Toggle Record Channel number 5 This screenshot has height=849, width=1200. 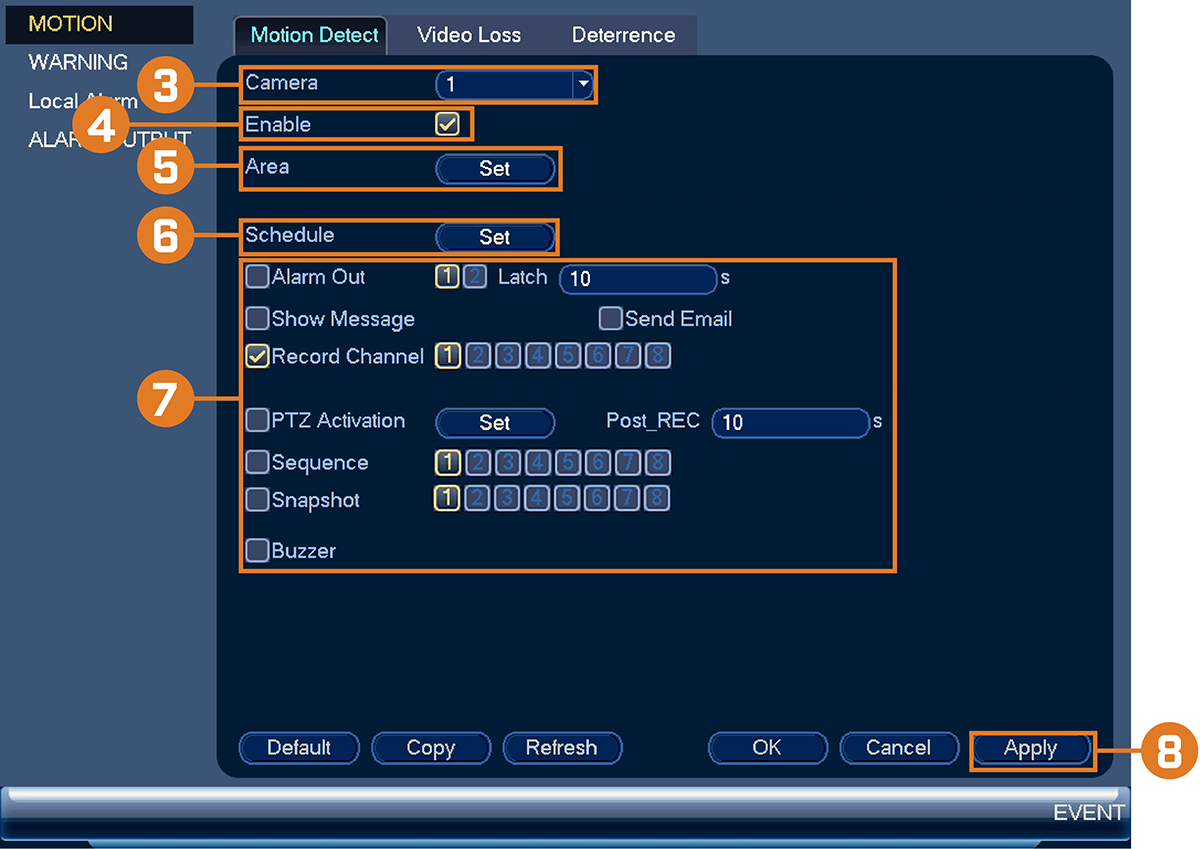567,356
